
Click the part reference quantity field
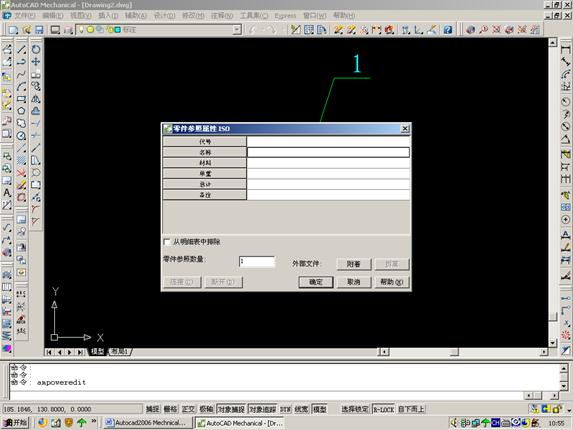[257, 262]
